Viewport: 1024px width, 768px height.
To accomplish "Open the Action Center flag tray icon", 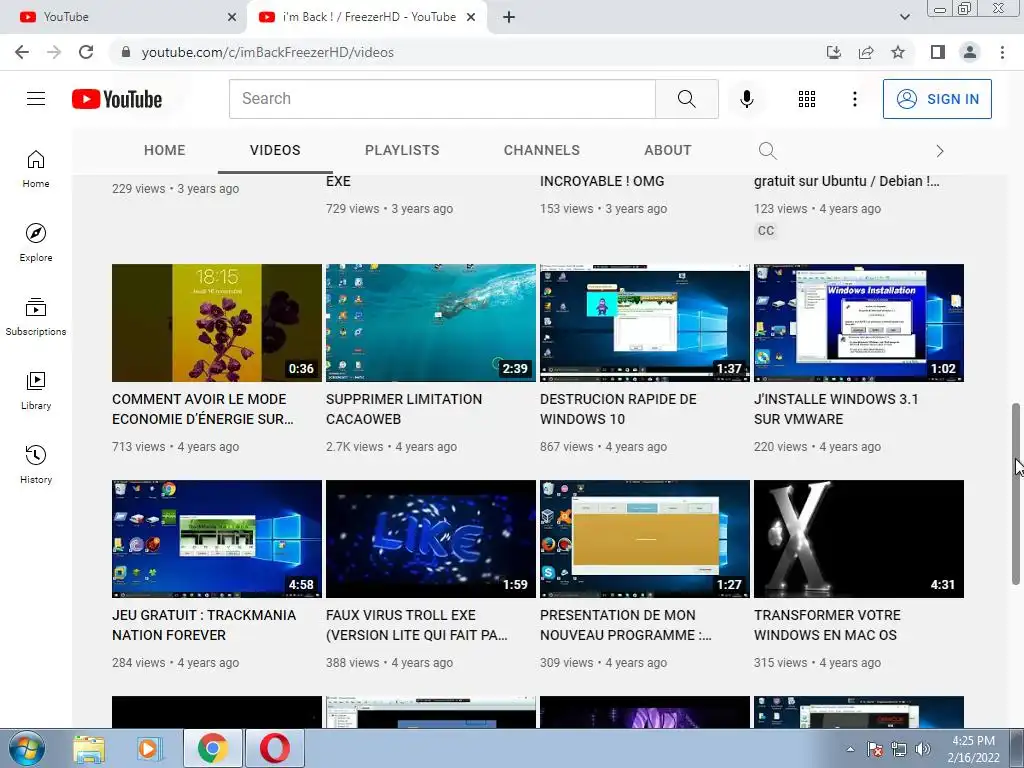I will point(875,750).
